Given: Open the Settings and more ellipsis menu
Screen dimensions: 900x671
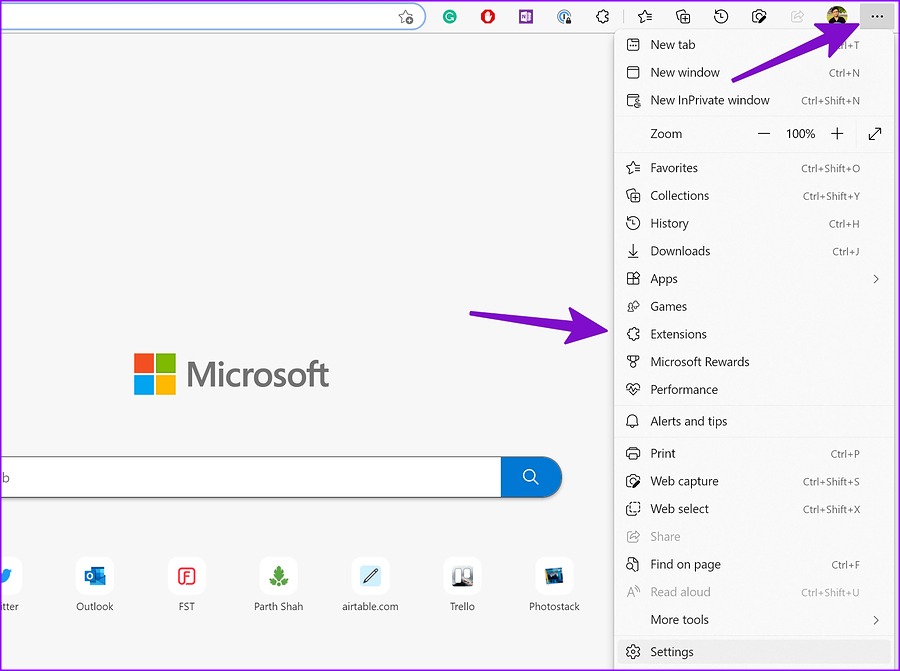Looking at the screenshot, I should (x=876, y=16).
